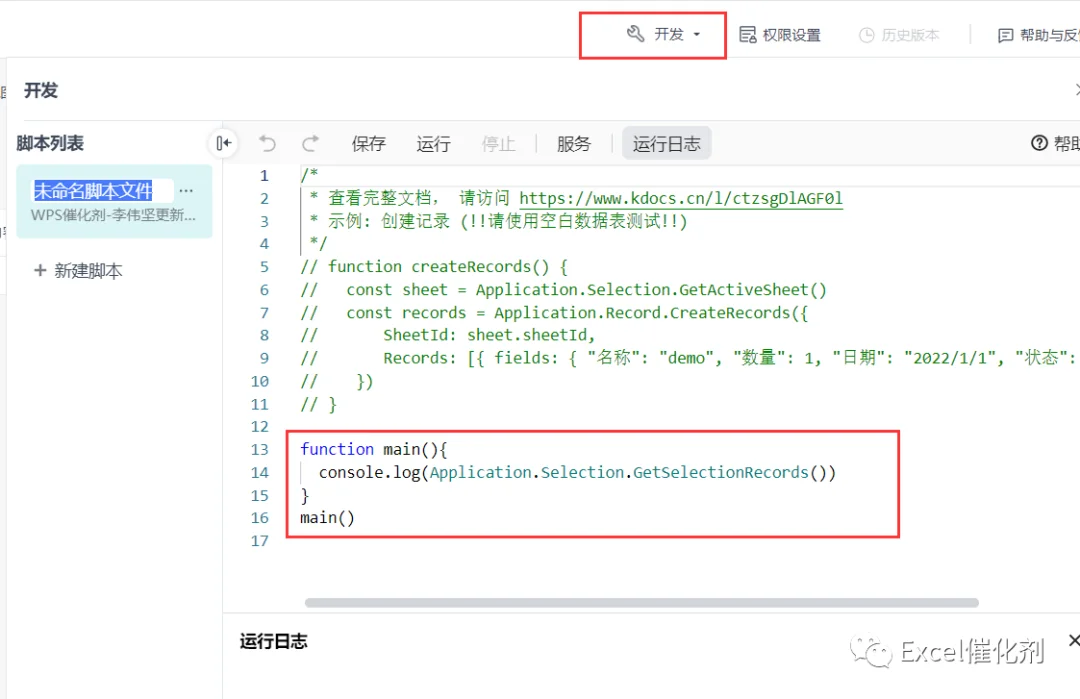
Task: Close the 运行日志 log panel
Action: pyautogui.click(x=1074, y=640)
